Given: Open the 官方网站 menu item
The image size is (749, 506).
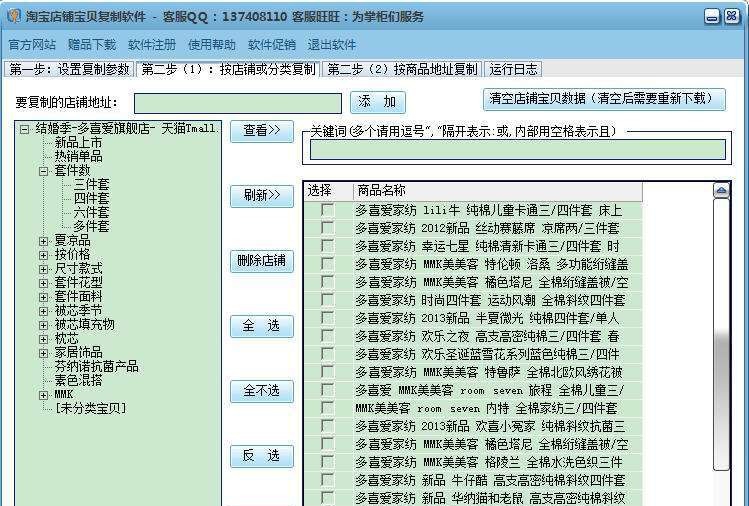Looking at the screenshot, I should coord(32,45).
